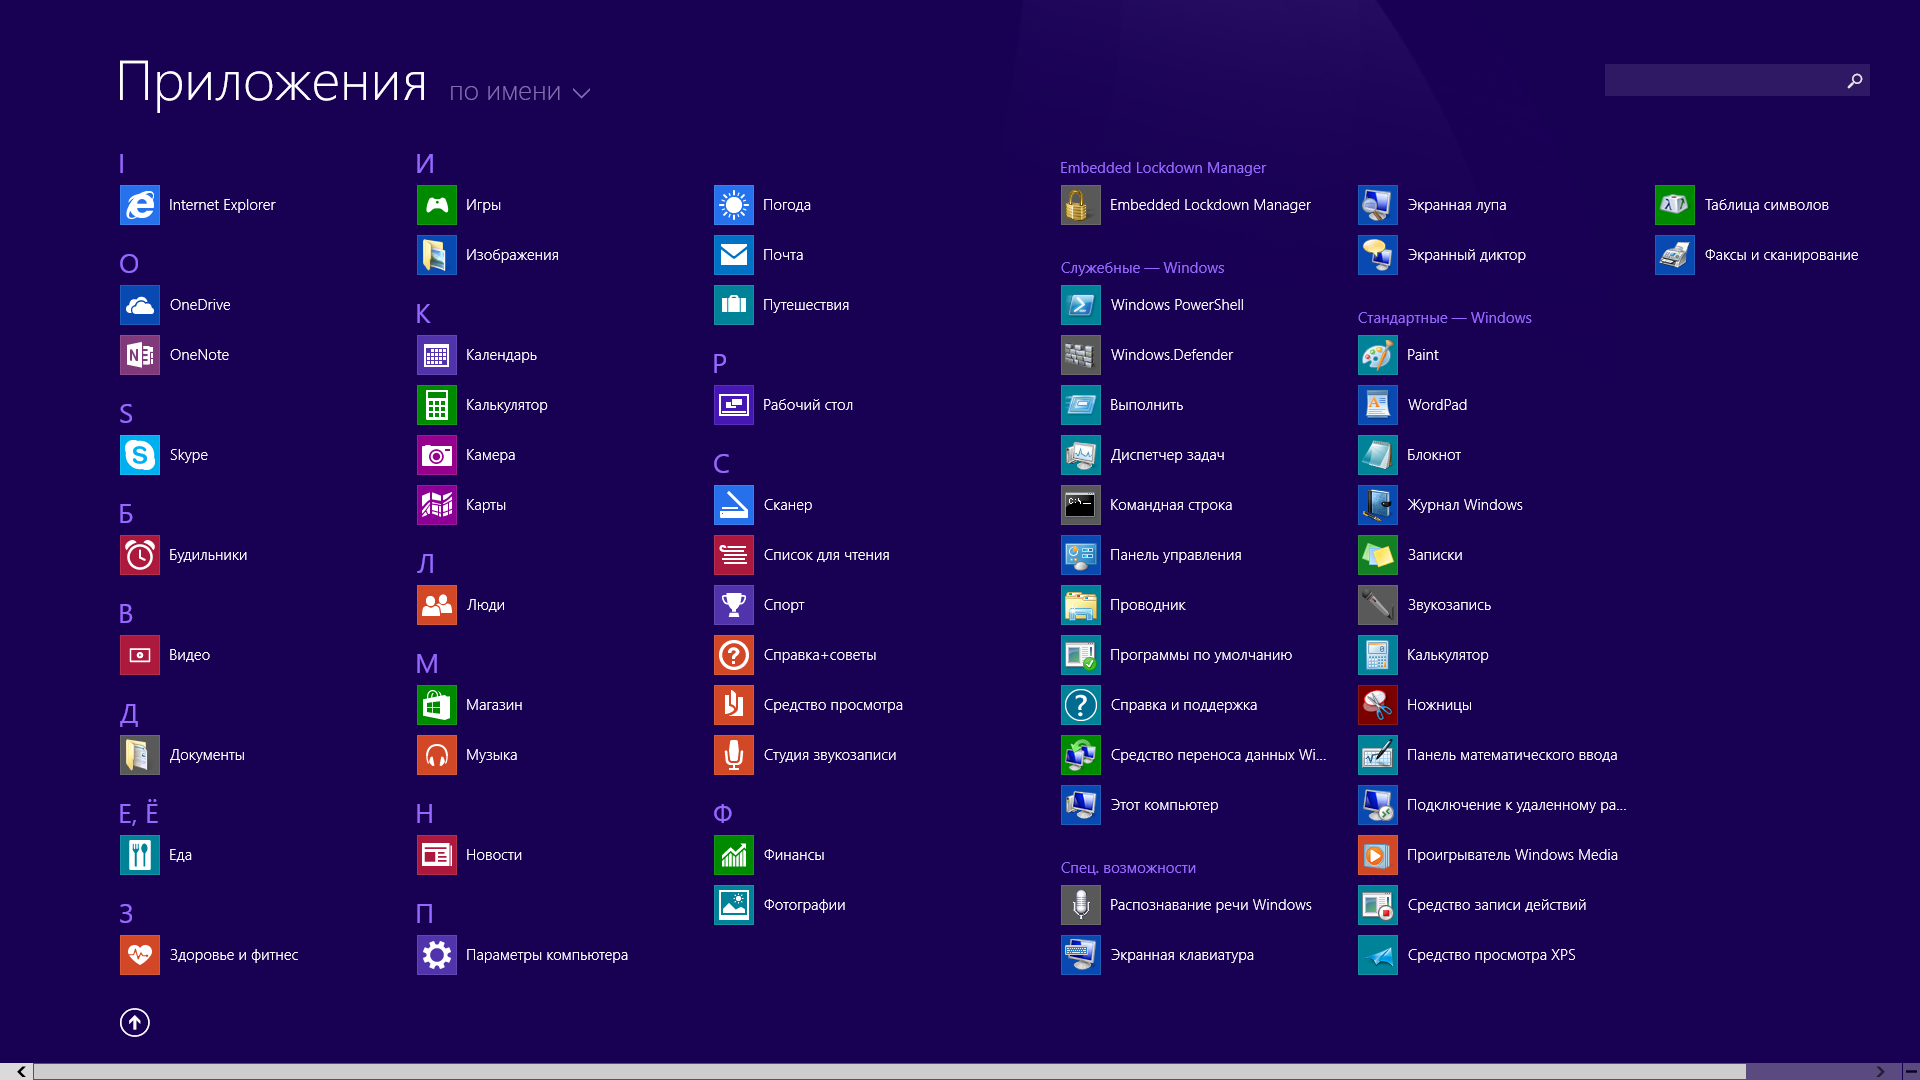Launch the Сканер app icon

pyautogui.click(x=734, y=505)
